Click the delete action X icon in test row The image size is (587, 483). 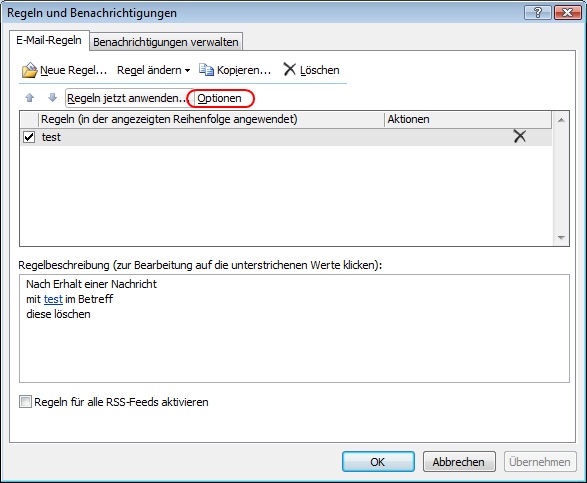tap(520, 136)
